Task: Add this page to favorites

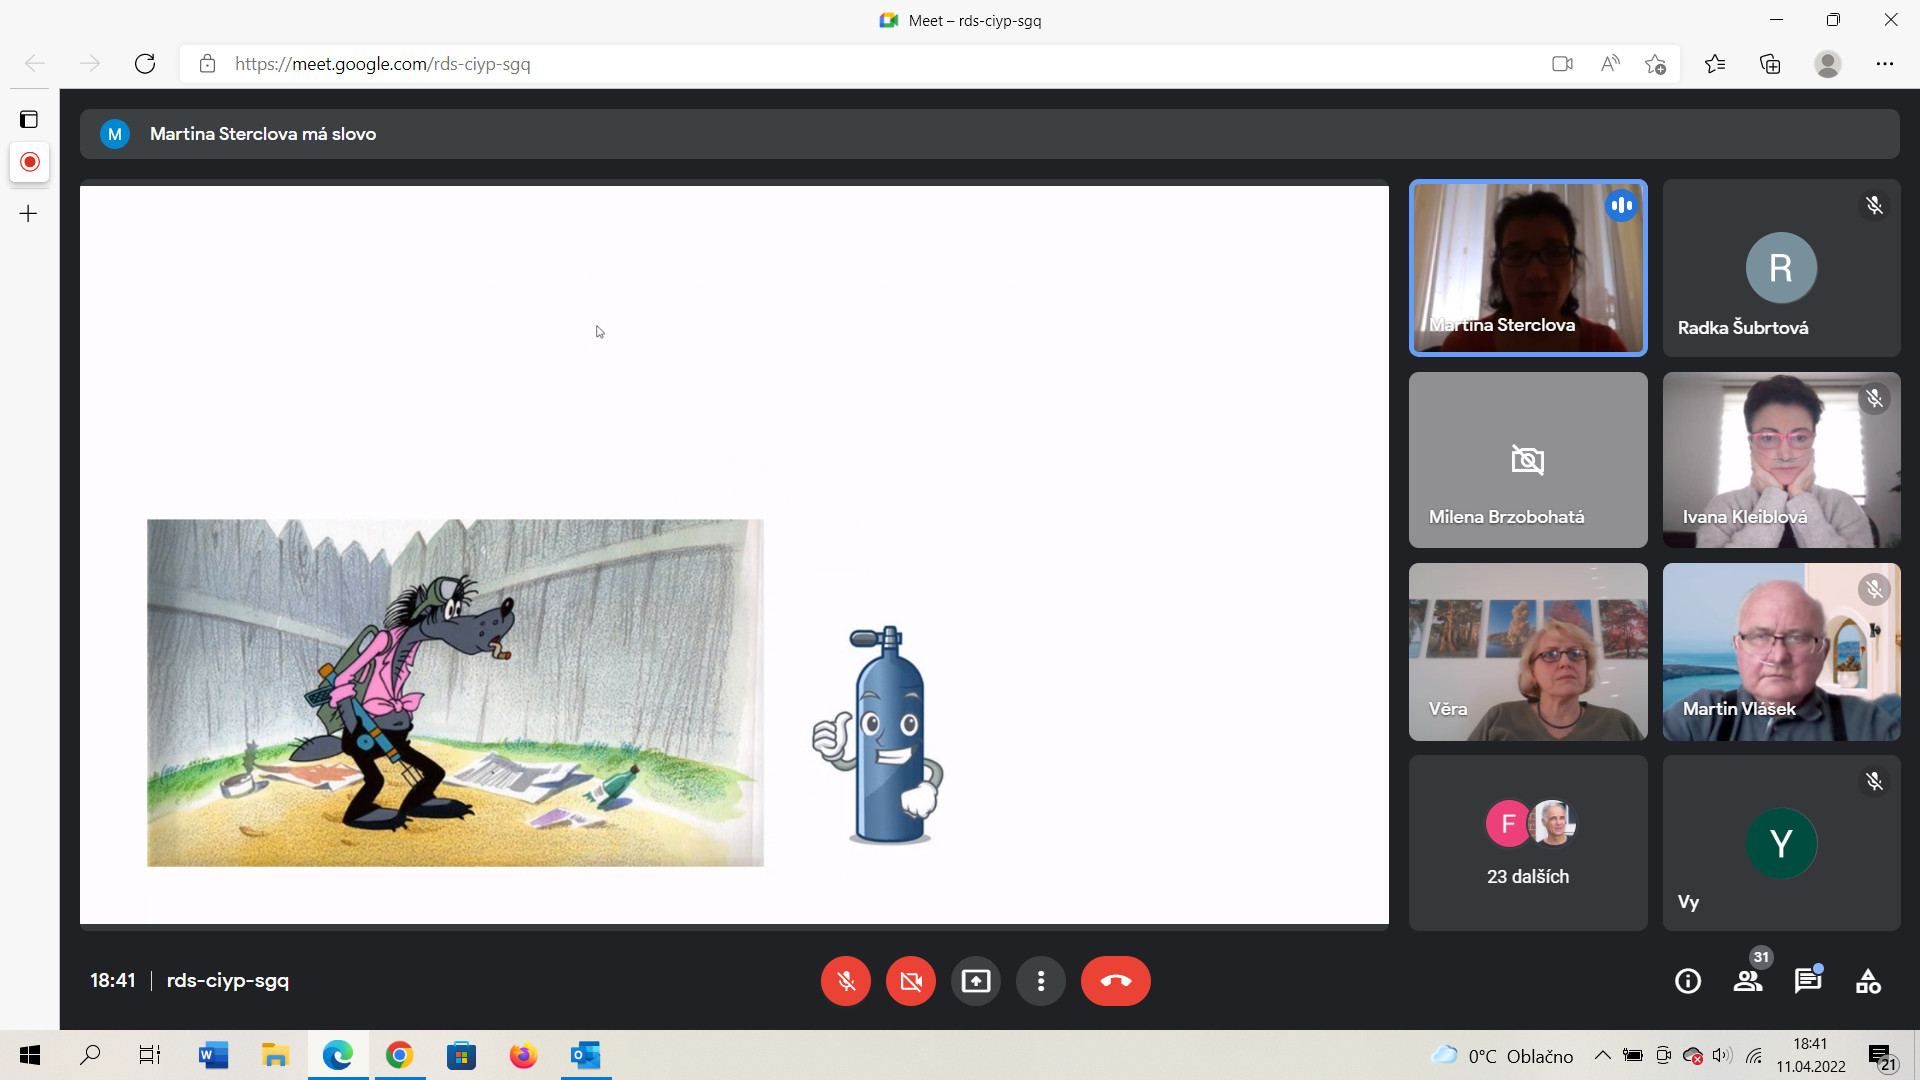Action: click(x=1656, y=64)
